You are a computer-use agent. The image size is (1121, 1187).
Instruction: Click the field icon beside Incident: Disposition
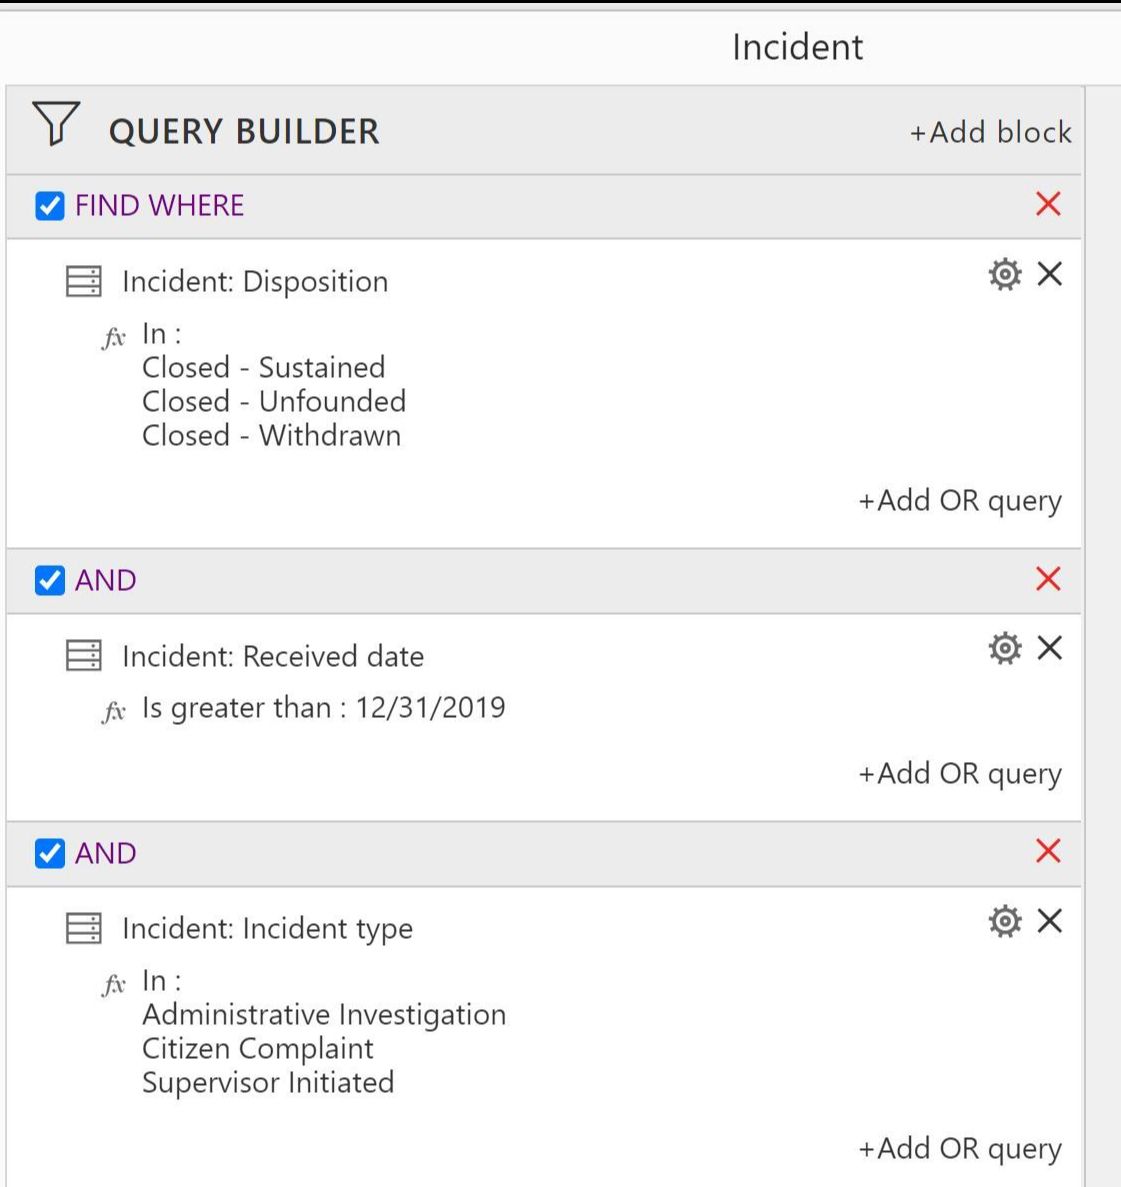click(x=84, y=282)
